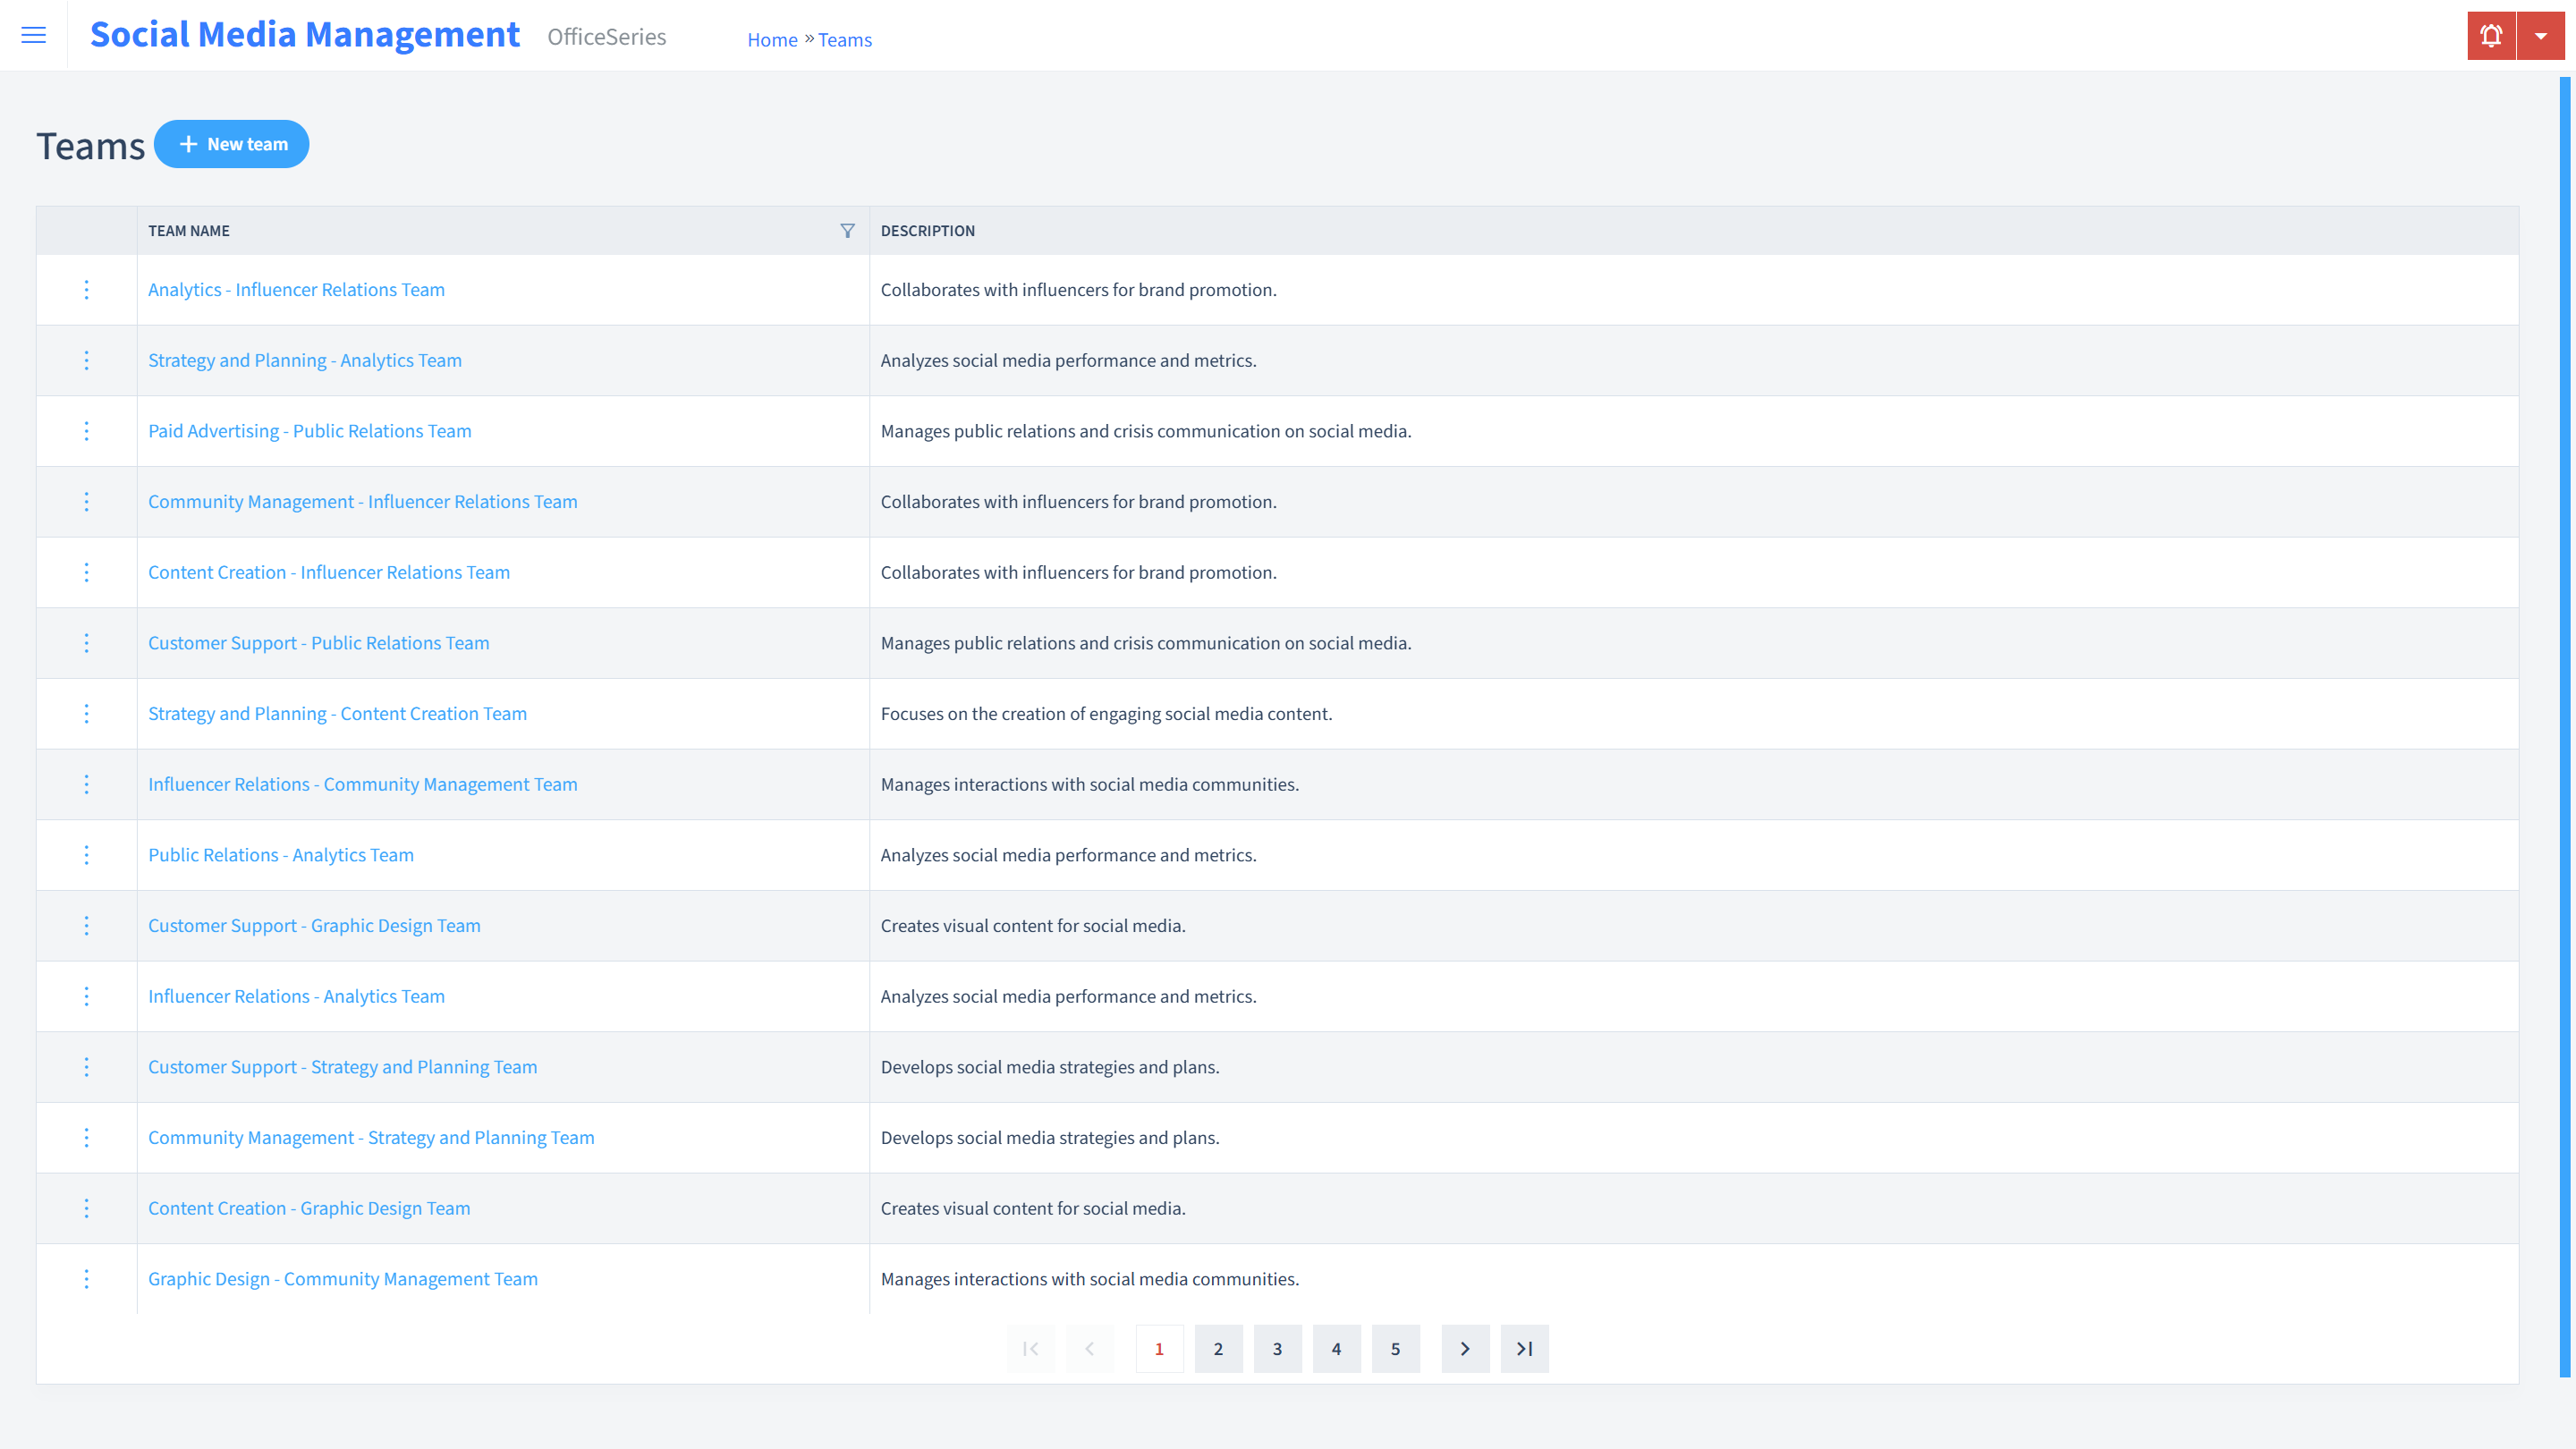Open row menu for Public Relations - Analytics Team
Image resolution: width=2576 pixels, height=1449 pixels.
87,855
